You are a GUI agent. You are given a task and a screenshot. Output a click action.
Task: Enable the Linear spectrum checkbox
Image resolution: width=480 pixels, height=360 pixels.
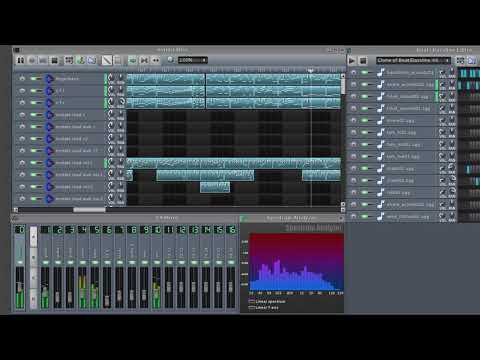pos(252,301)
